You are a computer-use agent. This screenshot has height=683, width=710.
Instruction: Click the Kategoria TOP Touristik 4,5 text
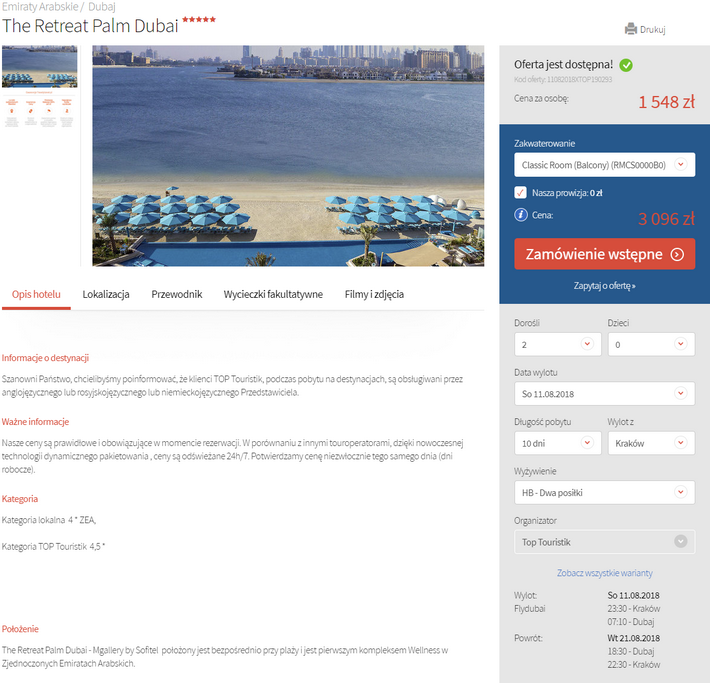[x=53, y=546]
